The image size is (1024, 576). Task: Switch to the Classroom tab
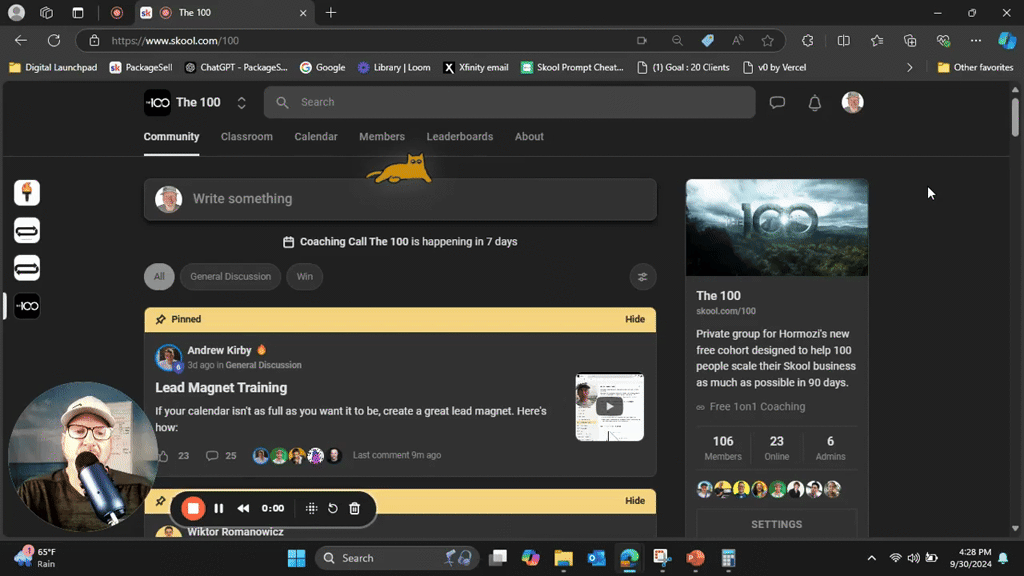tap(247, 137)
